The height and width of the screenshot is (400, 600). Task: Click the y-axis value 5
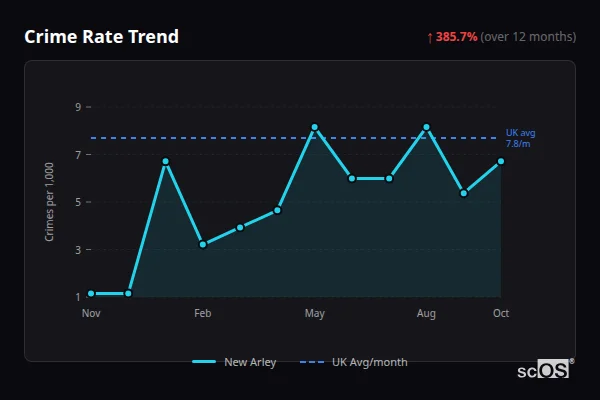pos(78,202)
